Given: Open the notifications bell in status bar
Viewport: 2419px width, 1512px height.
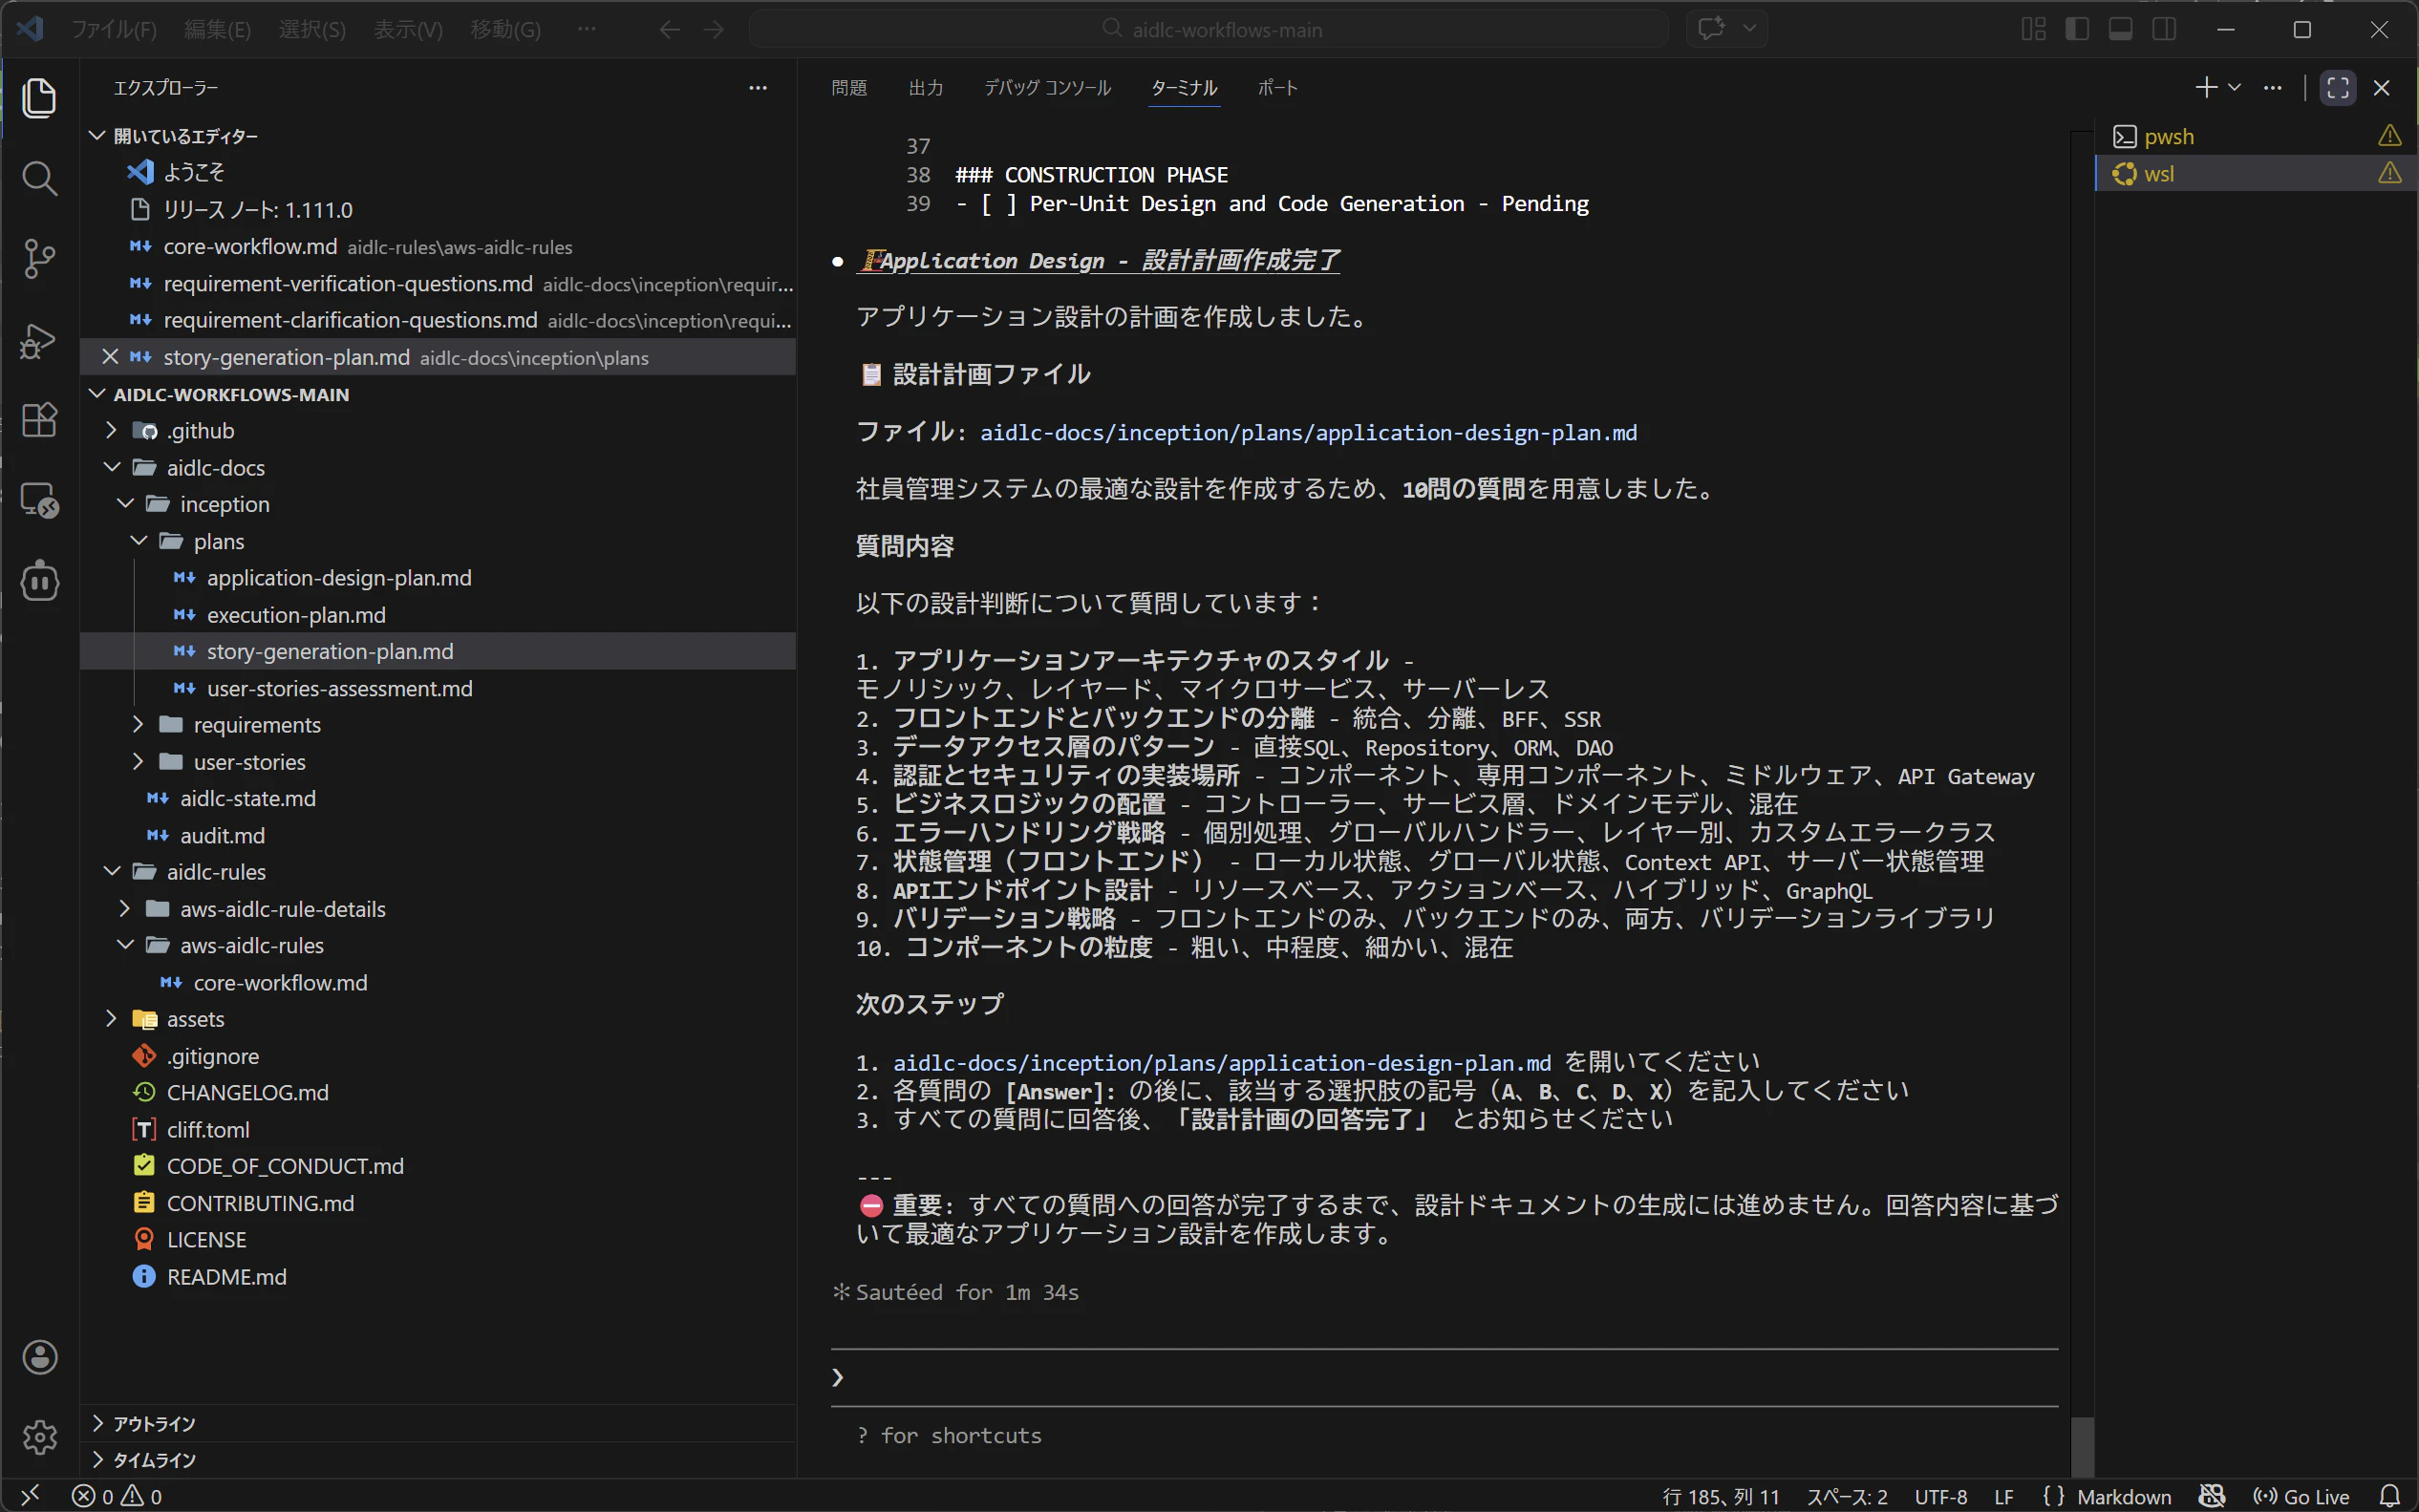Looking at the screenshot, I should (x=2389, y=1496).
